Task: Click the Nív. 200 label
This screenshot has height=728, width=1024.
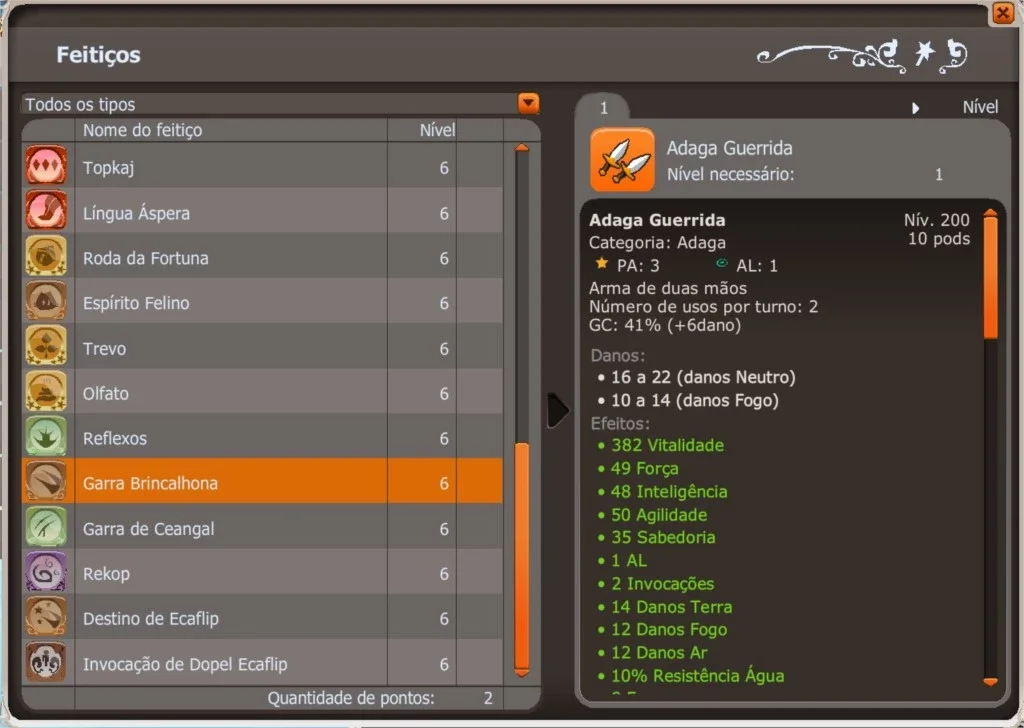Action: (x=936, y=220)
